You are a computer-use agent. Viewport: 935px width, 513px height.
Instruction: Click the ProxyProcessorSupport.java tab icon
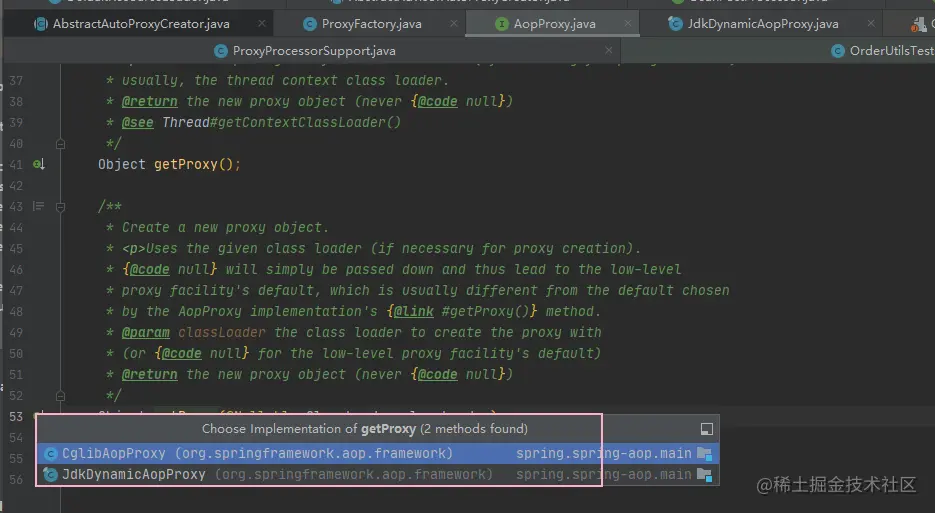click(221, 51)
